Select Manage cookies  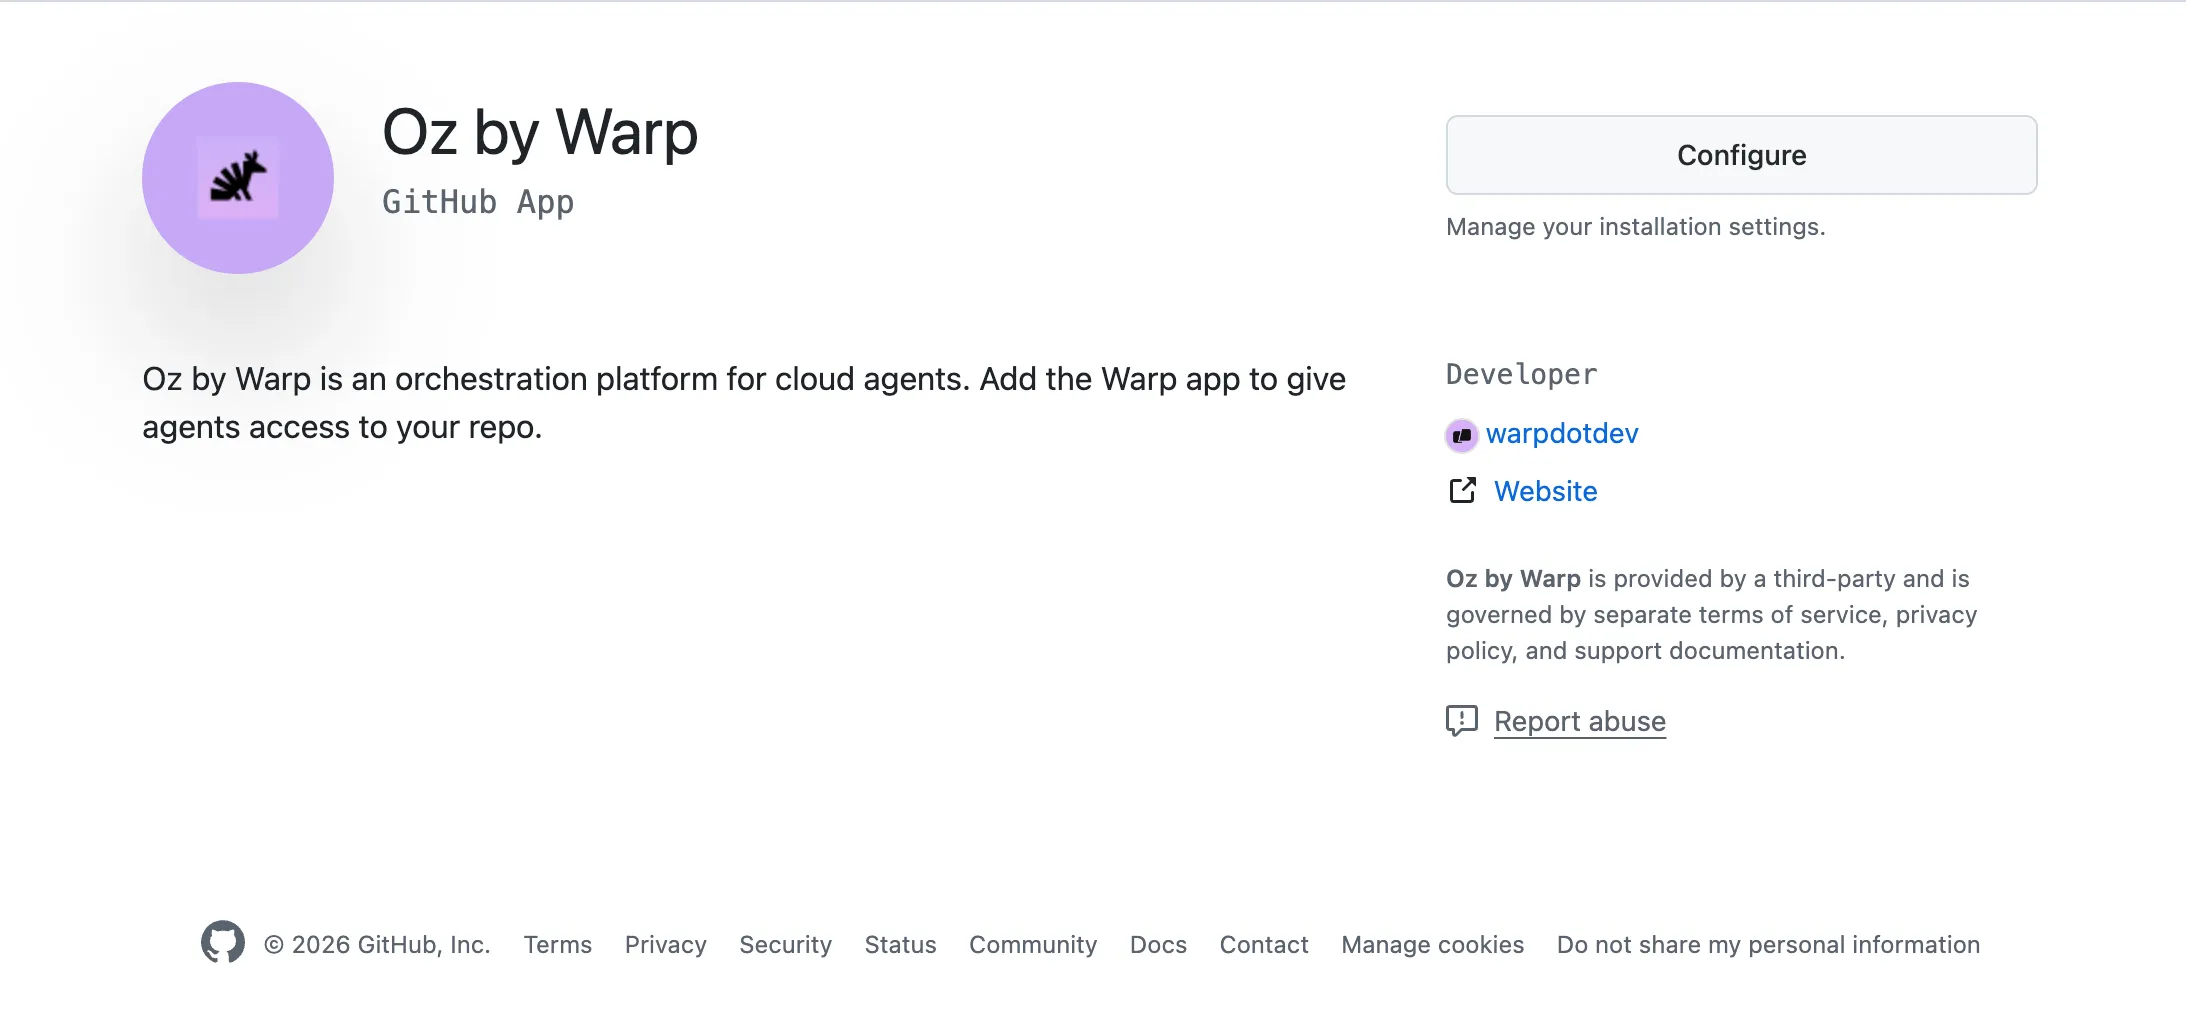click(1432, 944)
